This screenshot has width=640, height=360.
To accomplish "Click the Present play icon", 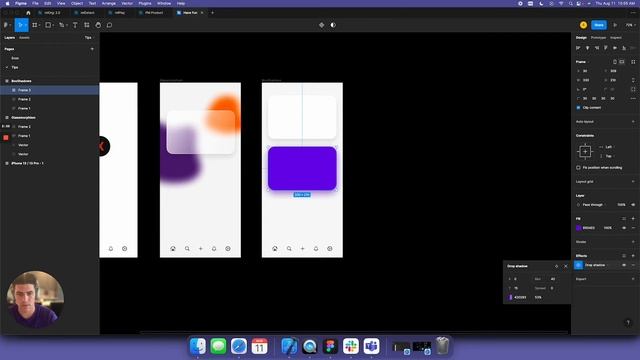I will click(x=615, y=25).
